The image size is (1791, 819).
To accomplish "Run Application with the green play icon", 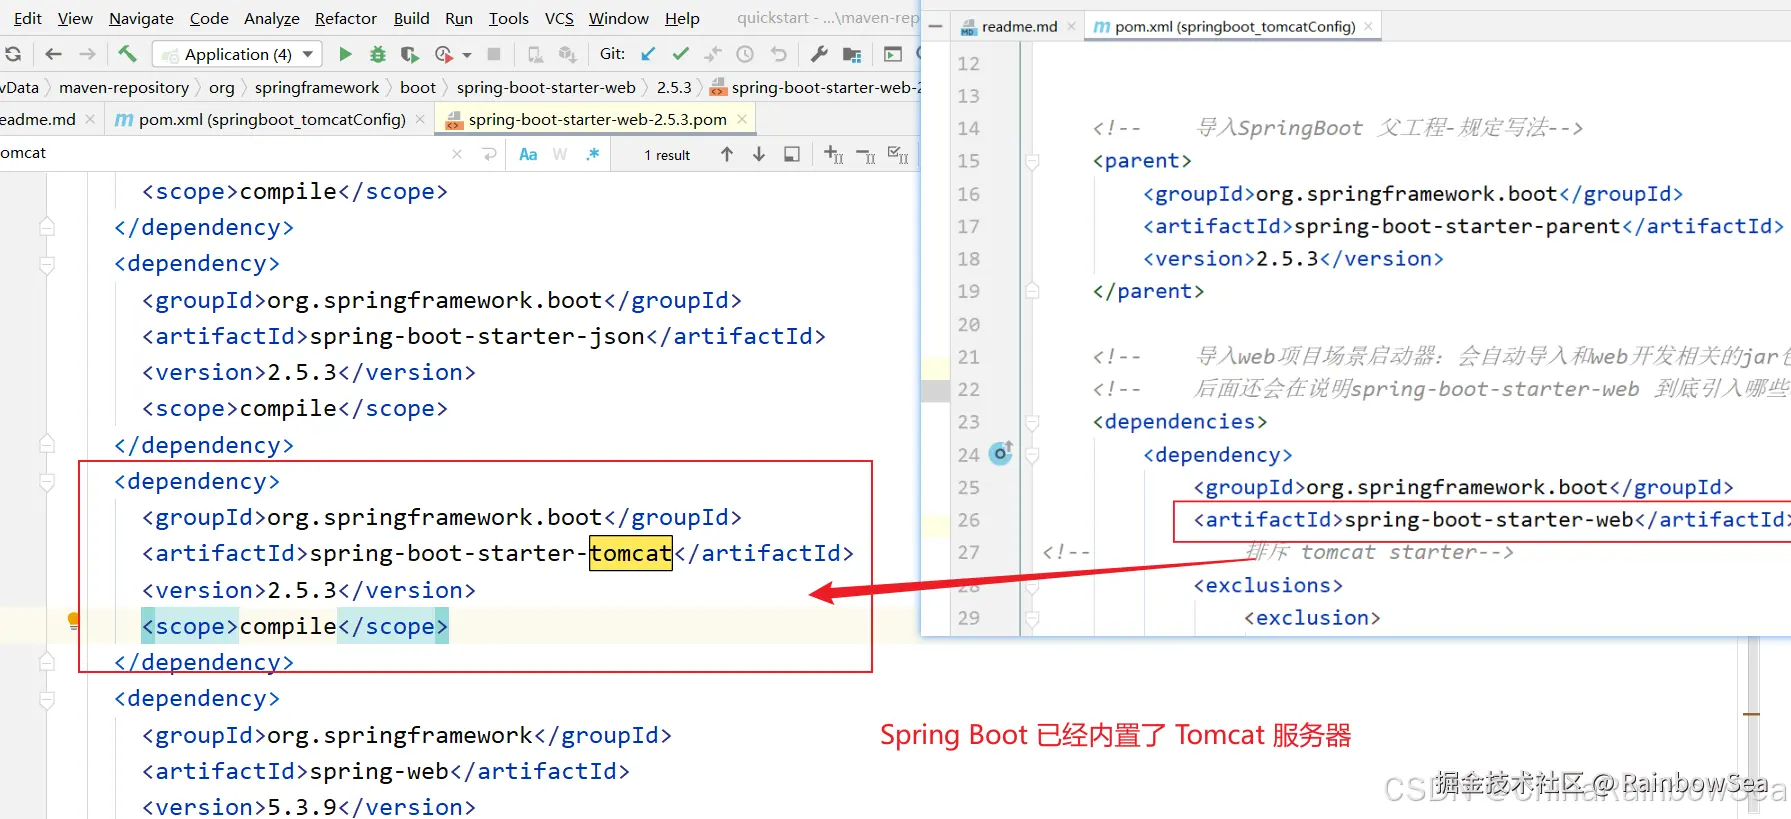I will point(345,54).
